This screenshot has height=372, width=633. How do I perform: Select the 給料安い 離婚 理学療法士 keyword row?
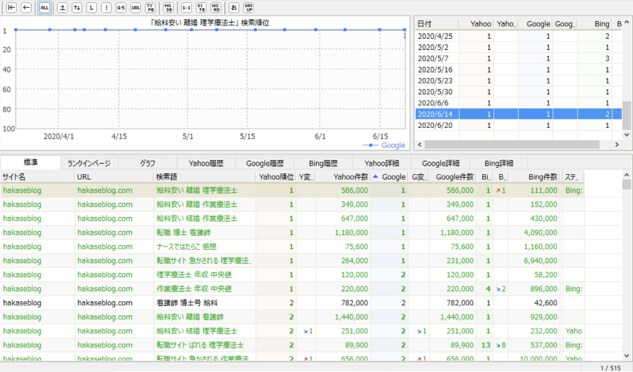coord(292,190)
